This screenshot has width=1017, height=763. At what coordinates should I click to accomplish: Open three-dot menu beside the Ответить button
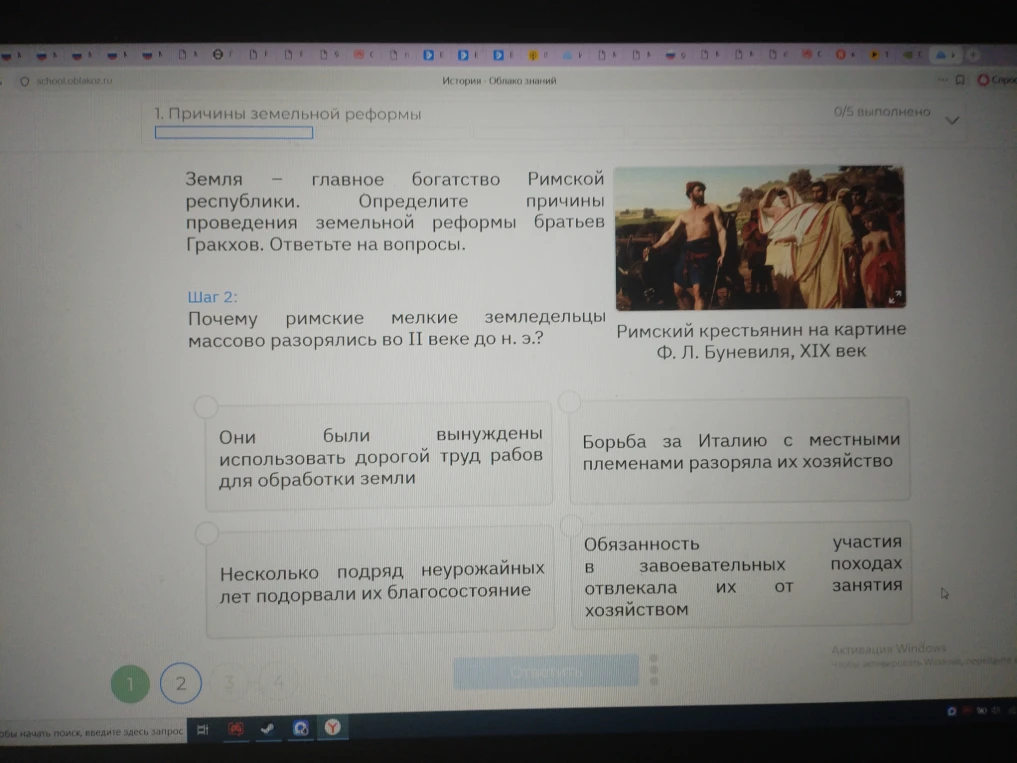[x=654, y=670]
